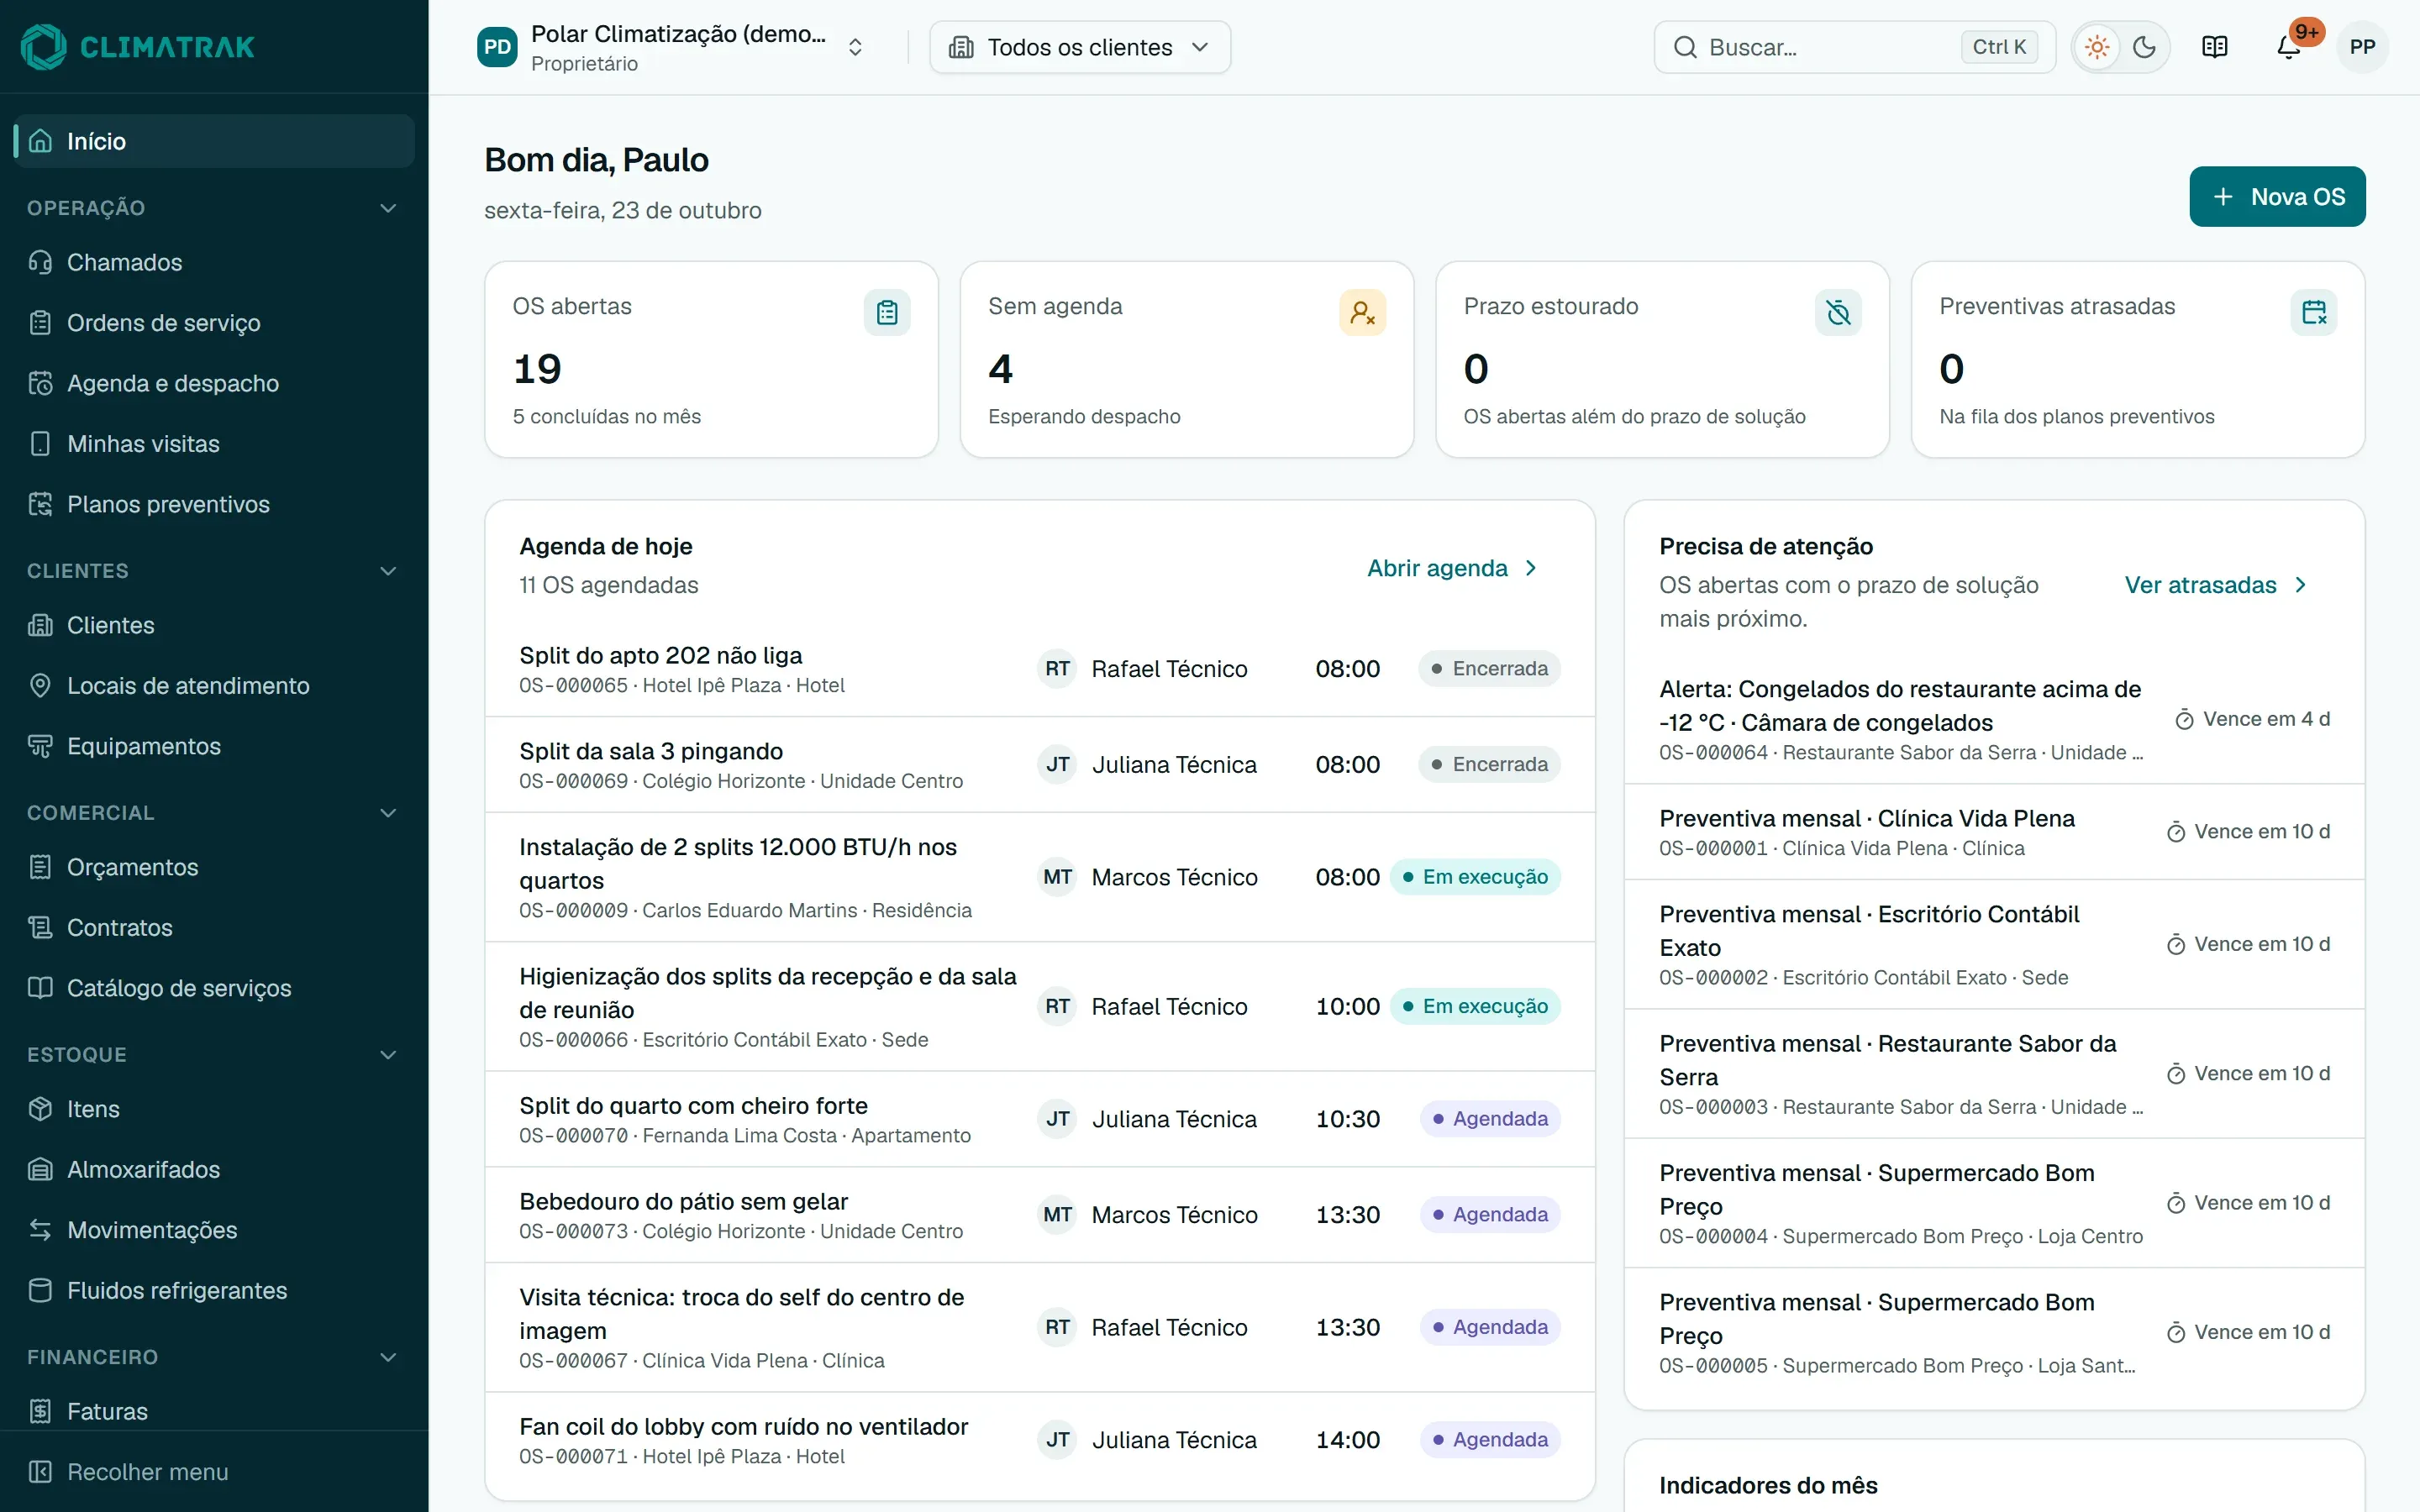Collapse the sidebar with Recolher menu

[x=214, y=1472]
